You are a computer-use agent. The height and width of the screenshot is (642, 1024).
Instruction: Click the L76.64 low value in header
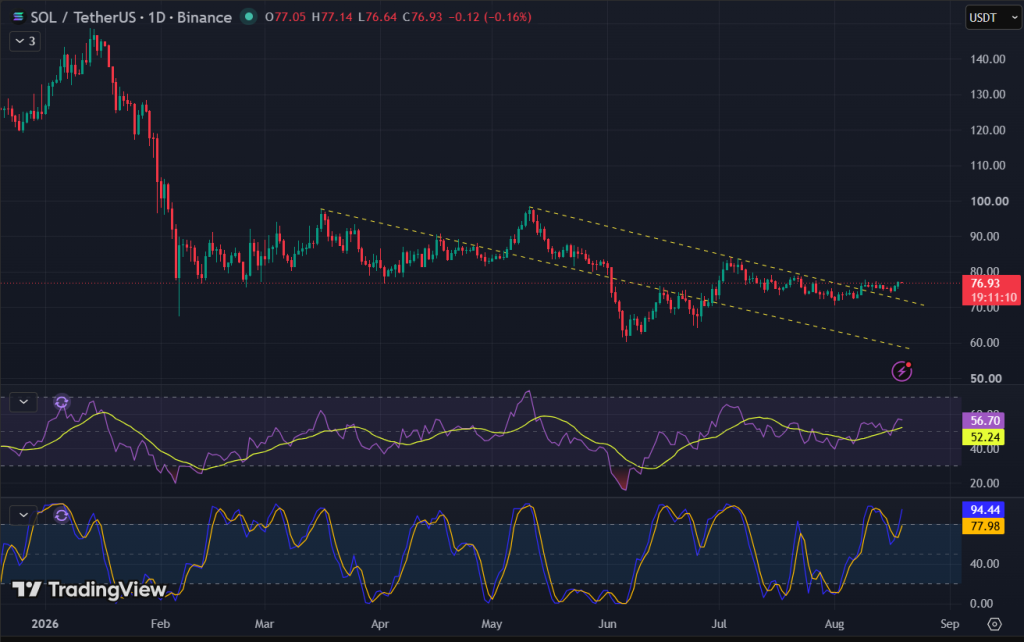(x=377, y=17)
